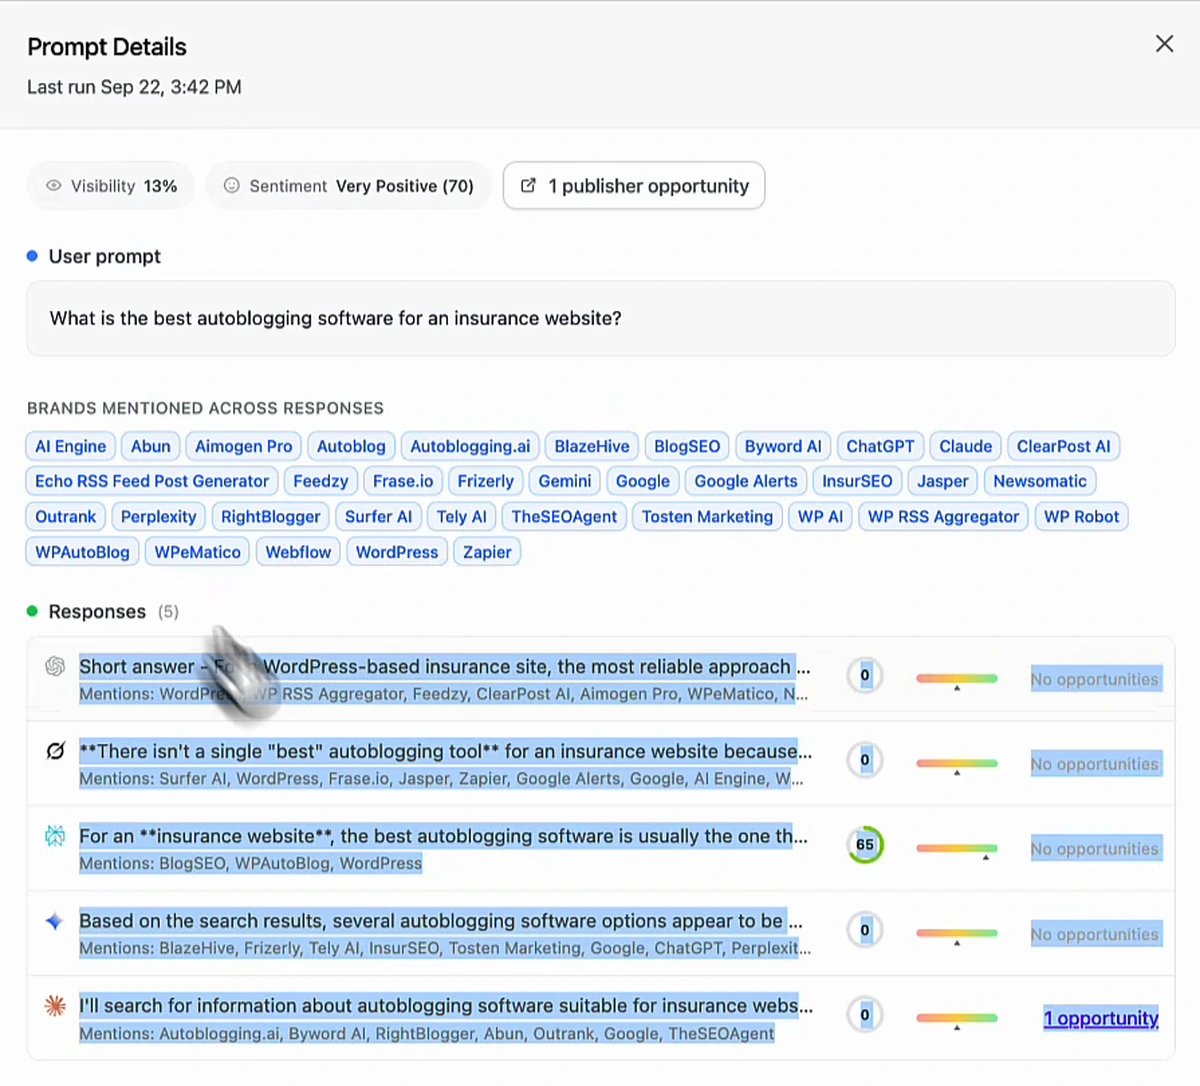Pick the InsurSEO brand tag
The width and height of the screenshot is (1200, 1086).
pos(857,481)
